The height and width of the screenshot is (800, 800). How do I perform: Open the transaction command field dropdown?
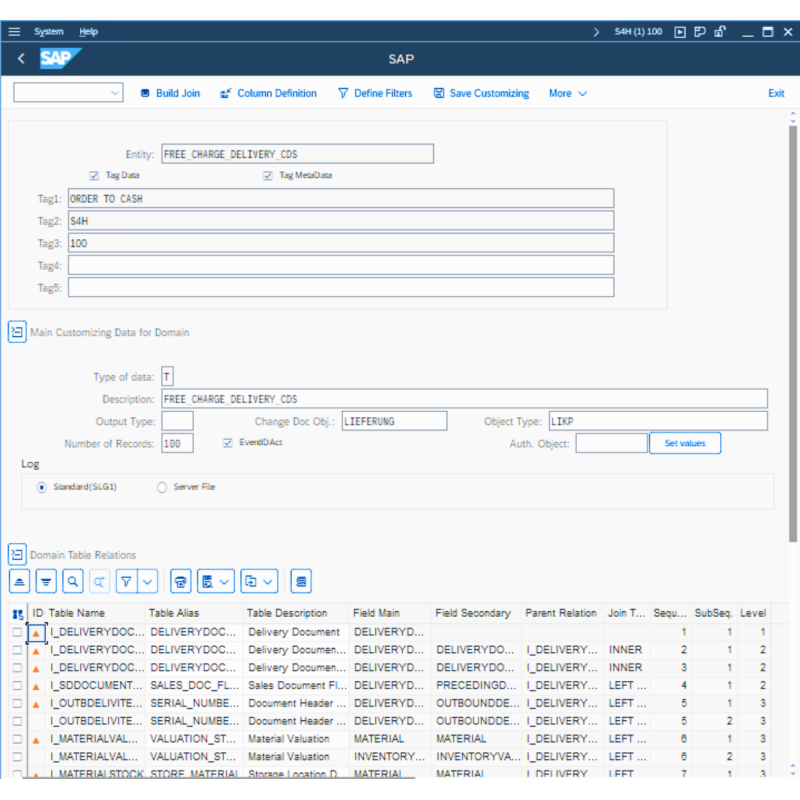[x=114, y=93]
